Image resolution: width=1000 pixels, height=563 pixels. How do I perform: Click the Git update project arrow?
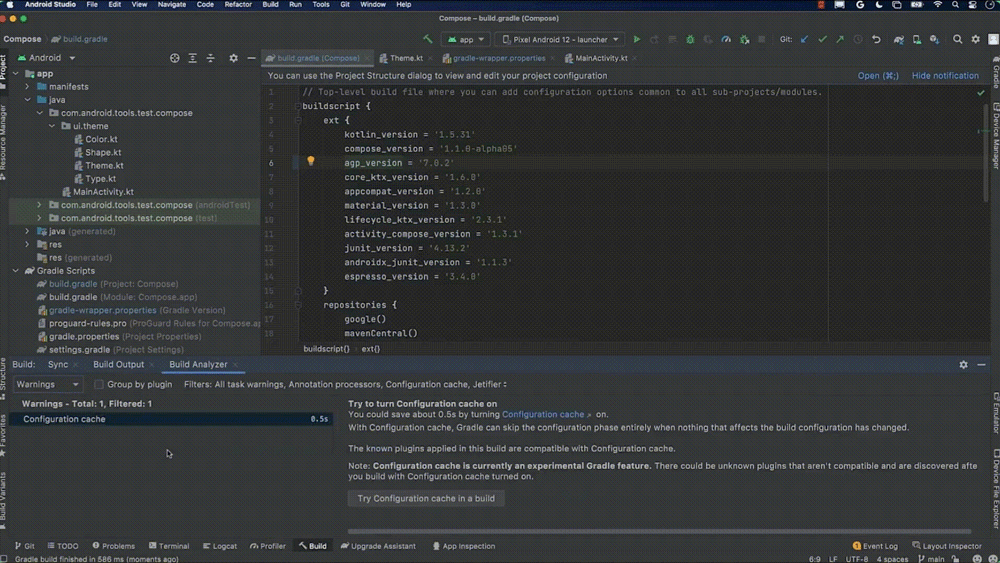point(804,40)
